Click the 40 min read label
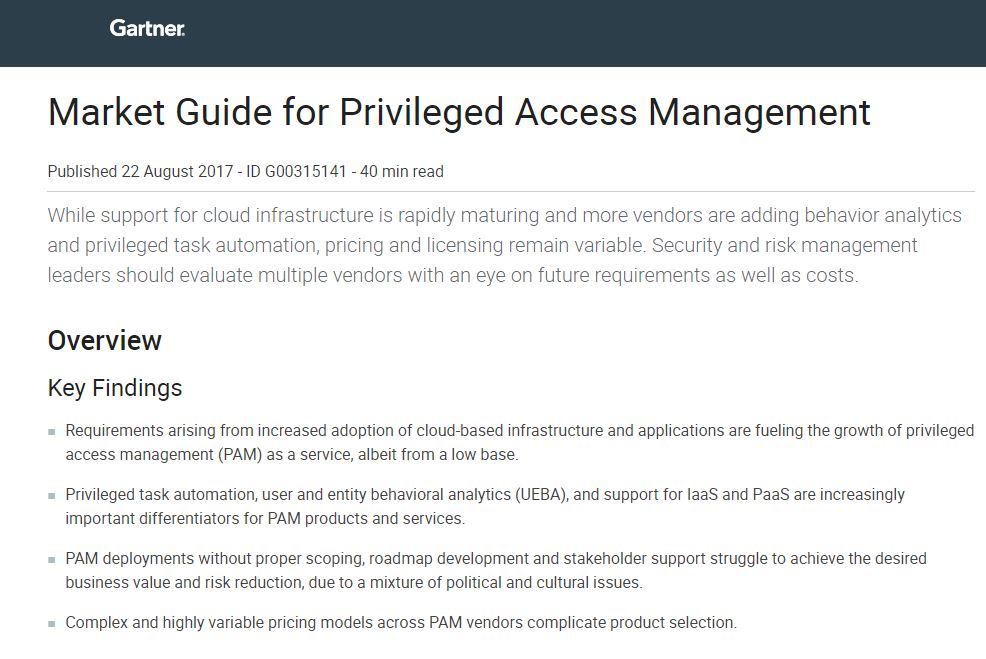Image resolution: width=986 pixels, height=659 pixels. (x=407, y=171)
